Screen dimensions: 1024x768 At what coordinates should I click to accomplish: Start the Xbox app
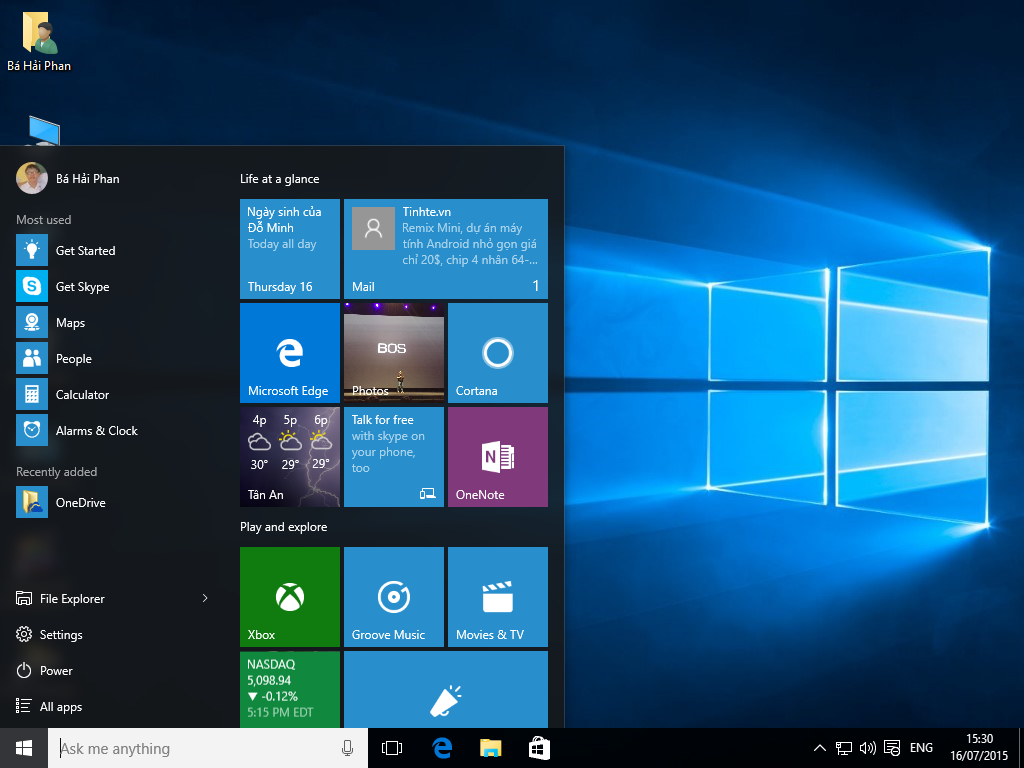tap(289, 596)
